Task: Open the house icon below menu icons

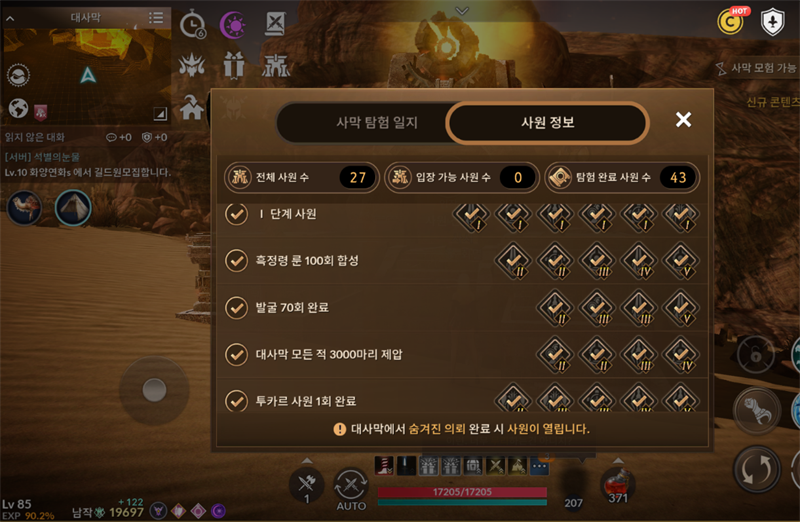Action: click(192, 107)
